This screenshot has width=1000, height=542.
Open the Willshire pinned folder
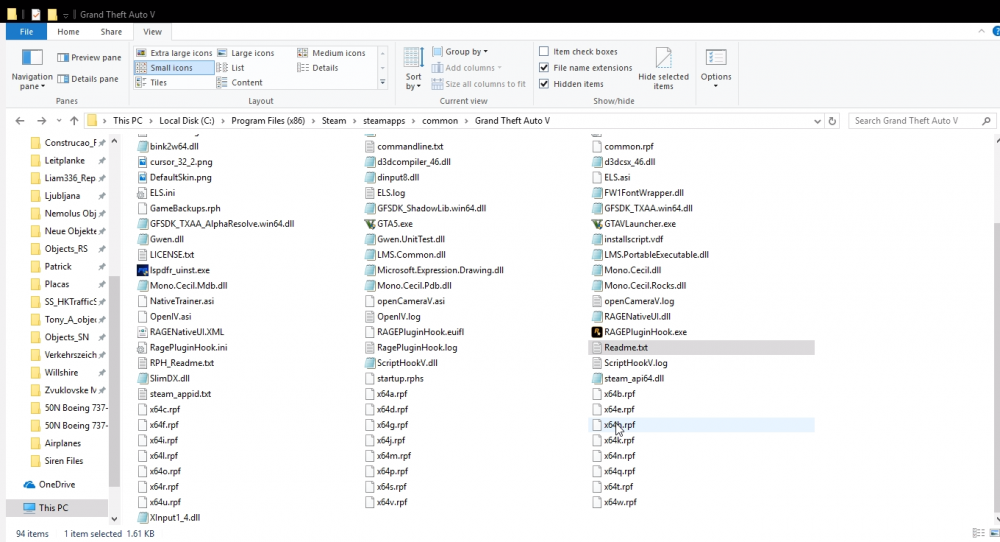coord(61,372)
